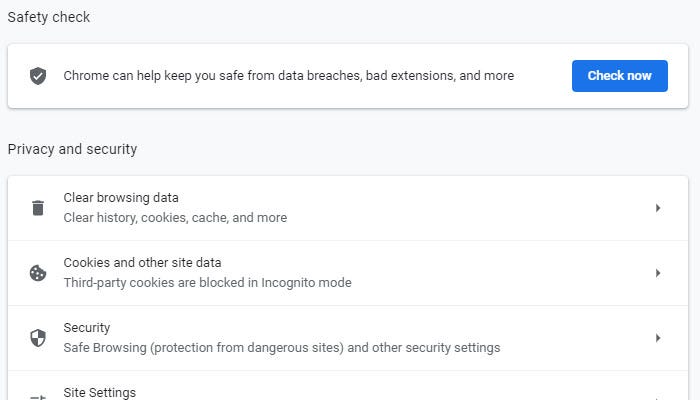Click 'Clear history, cookies, cache, and more' text
This screenshot has height=400, width=700.
tap(175, 218)
